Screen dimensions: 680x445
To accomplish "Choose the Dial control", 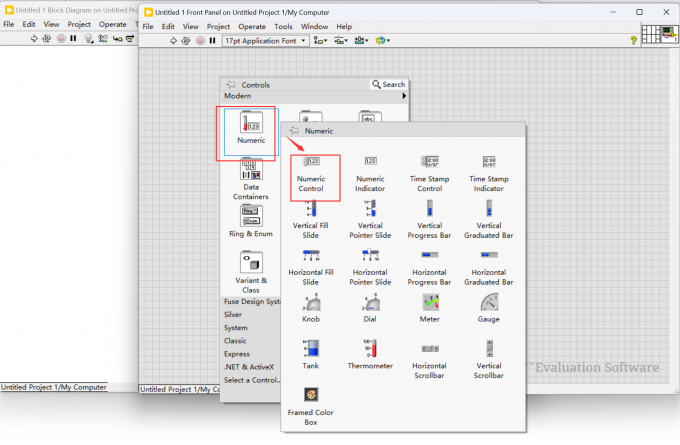I will click(x=370, y=308).
